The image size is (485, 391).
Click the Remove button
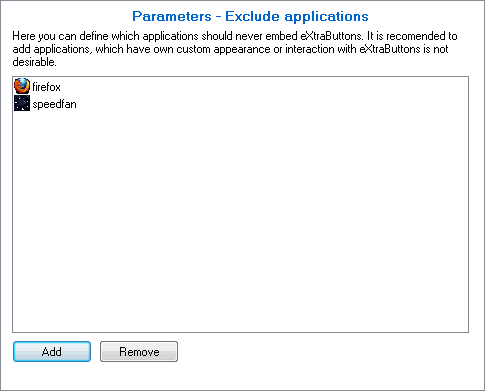[139, 351]
